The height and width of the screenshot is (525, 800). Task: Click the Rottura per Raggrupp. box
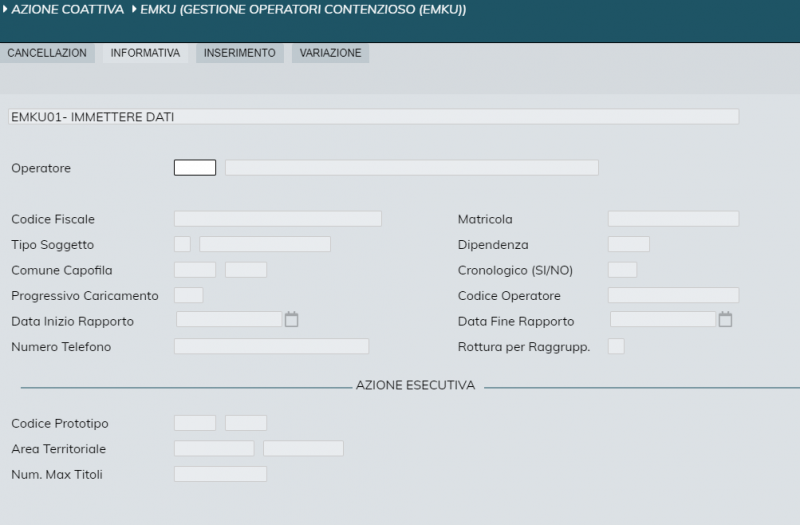pos(616,346)
